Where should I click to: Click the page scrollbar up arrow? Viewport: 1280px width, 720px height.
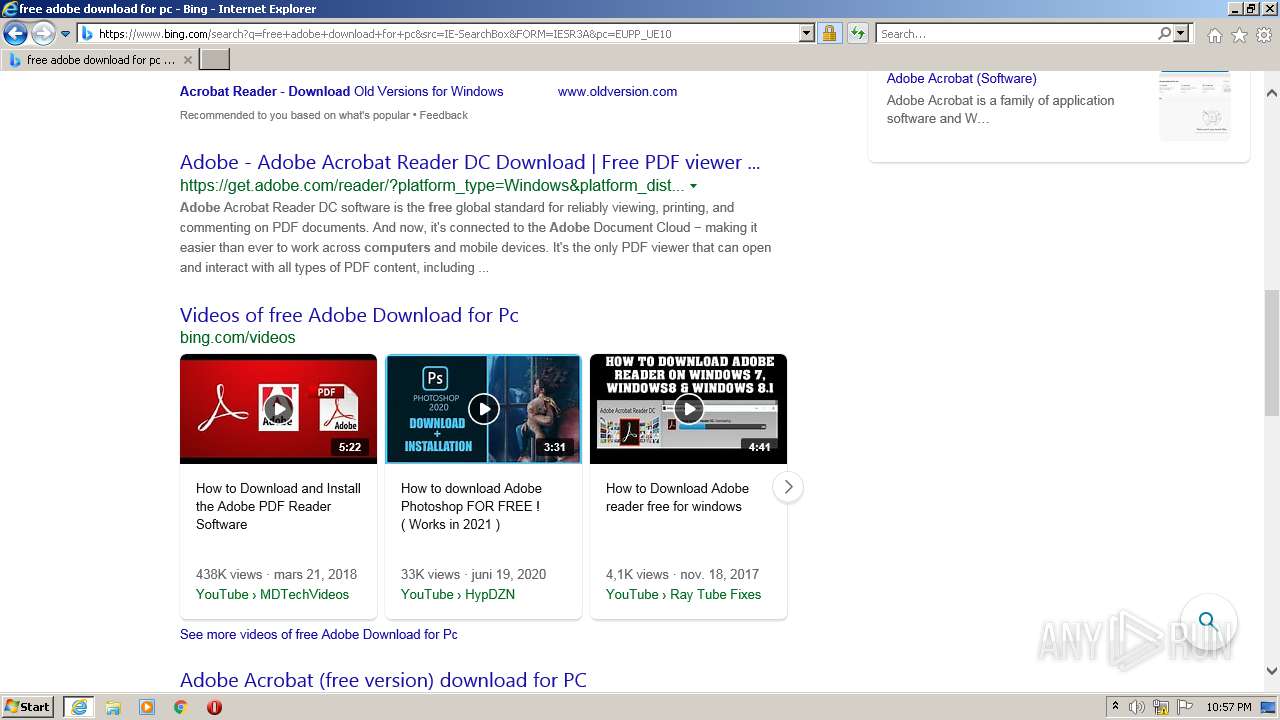[x=1271, y=93]
